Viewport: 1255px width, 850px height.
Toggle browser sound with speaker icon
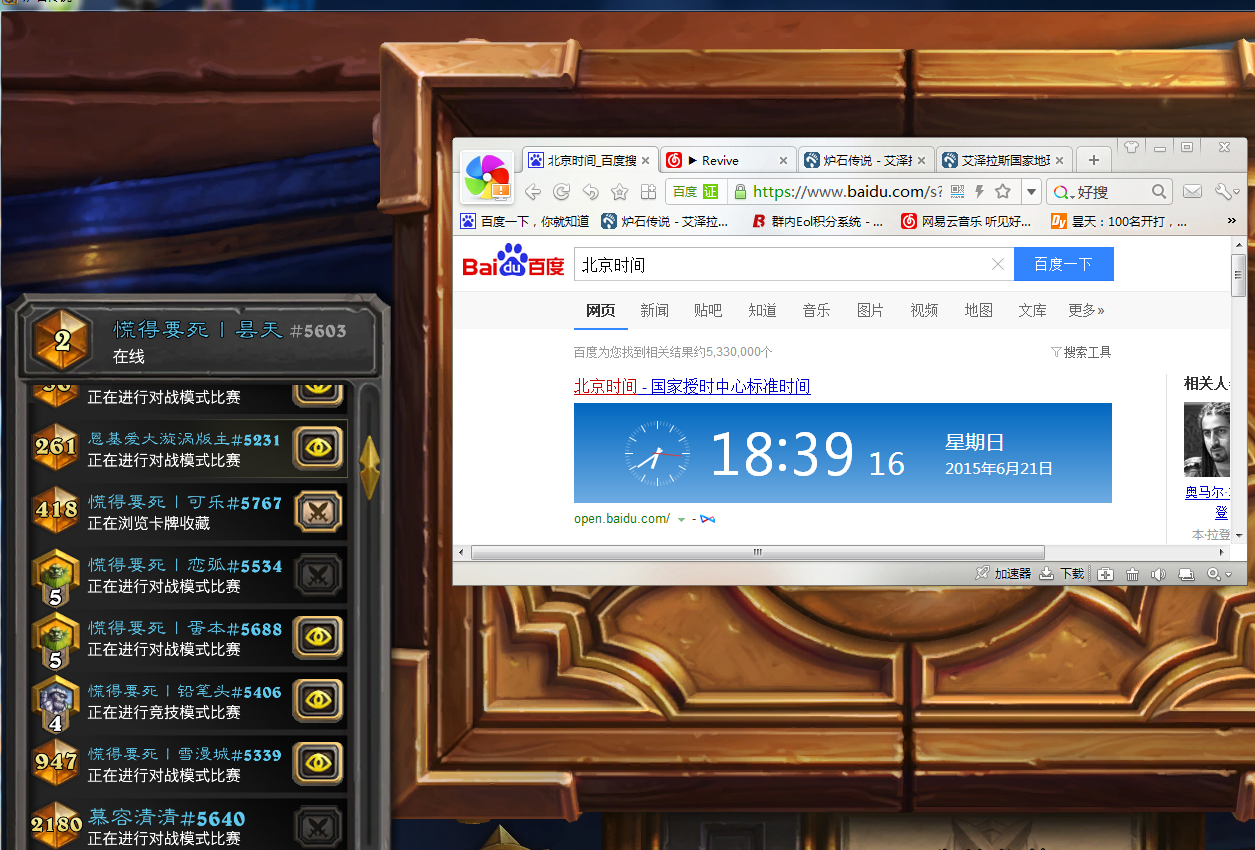(x=1158, y=574)
